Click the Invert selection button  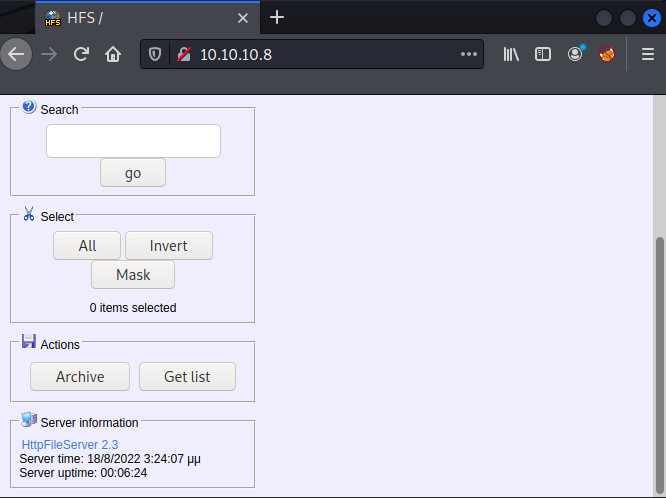click(169, 246)
